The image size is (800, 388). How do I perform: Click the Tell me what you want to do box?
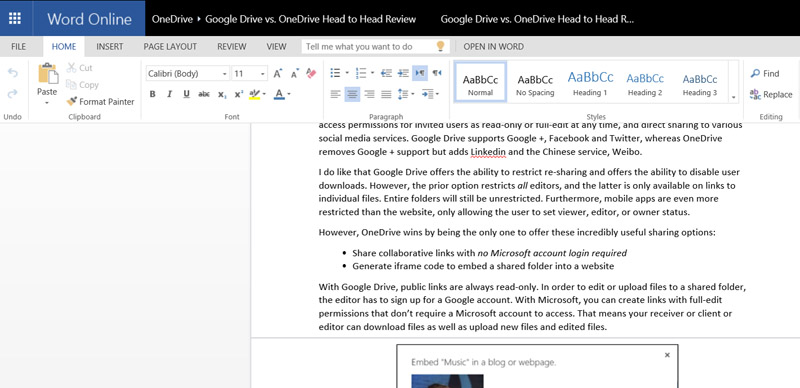pos(376,46)
